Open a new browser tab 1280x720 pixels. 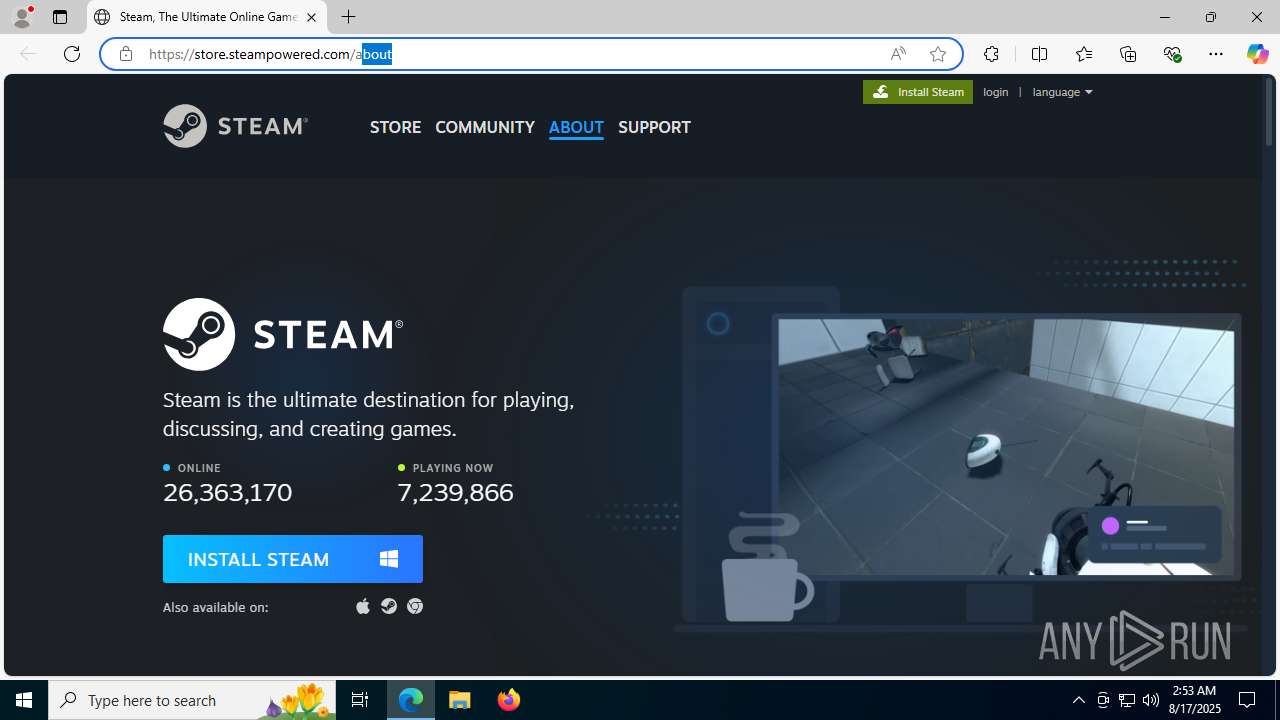pos(348,17)
